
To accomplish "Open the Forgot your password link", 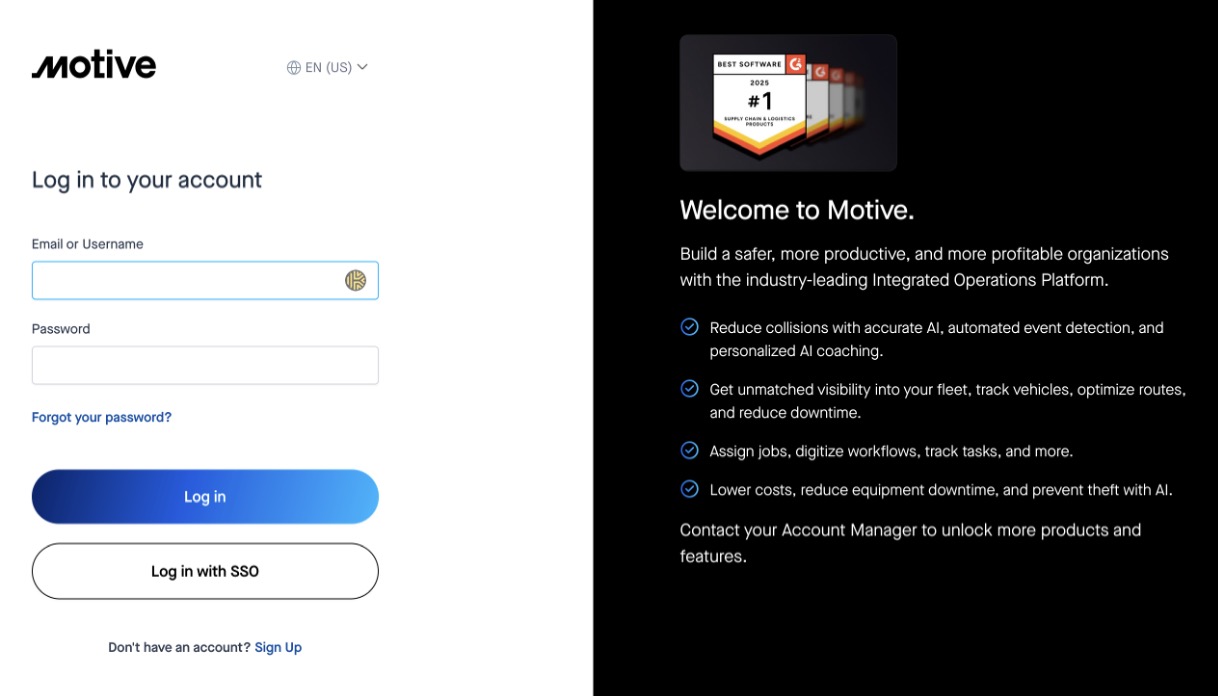I will (x=102, y=418).
